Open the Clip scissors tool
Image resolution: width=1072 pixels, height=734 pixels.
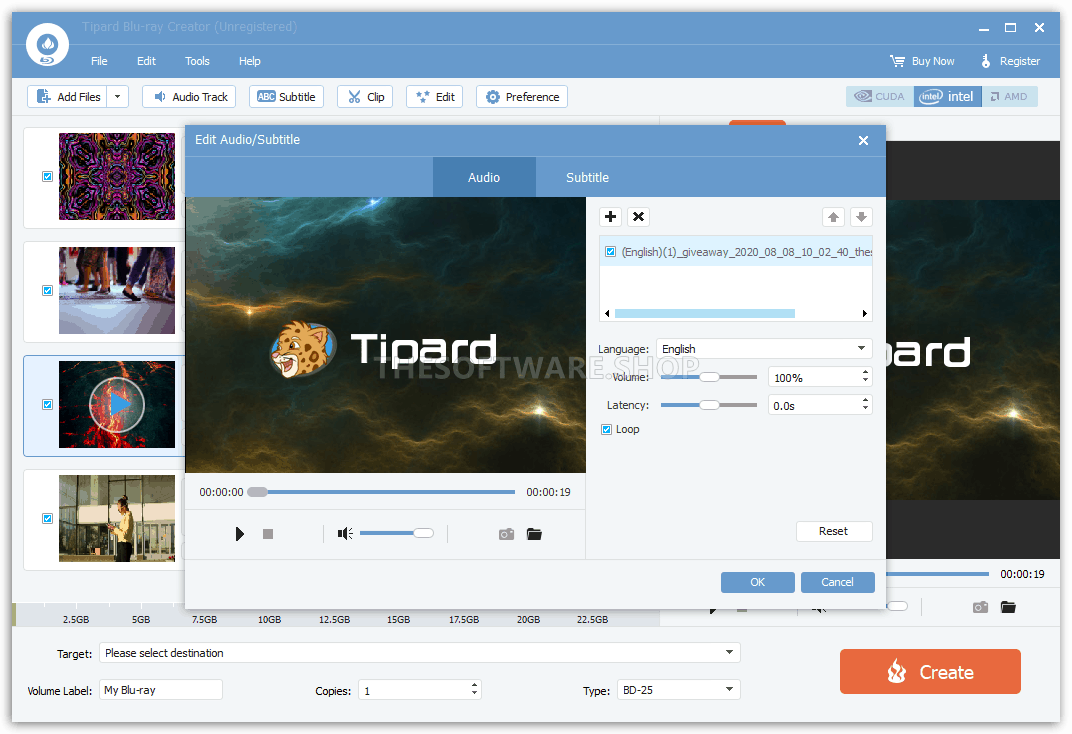[365, 96]
